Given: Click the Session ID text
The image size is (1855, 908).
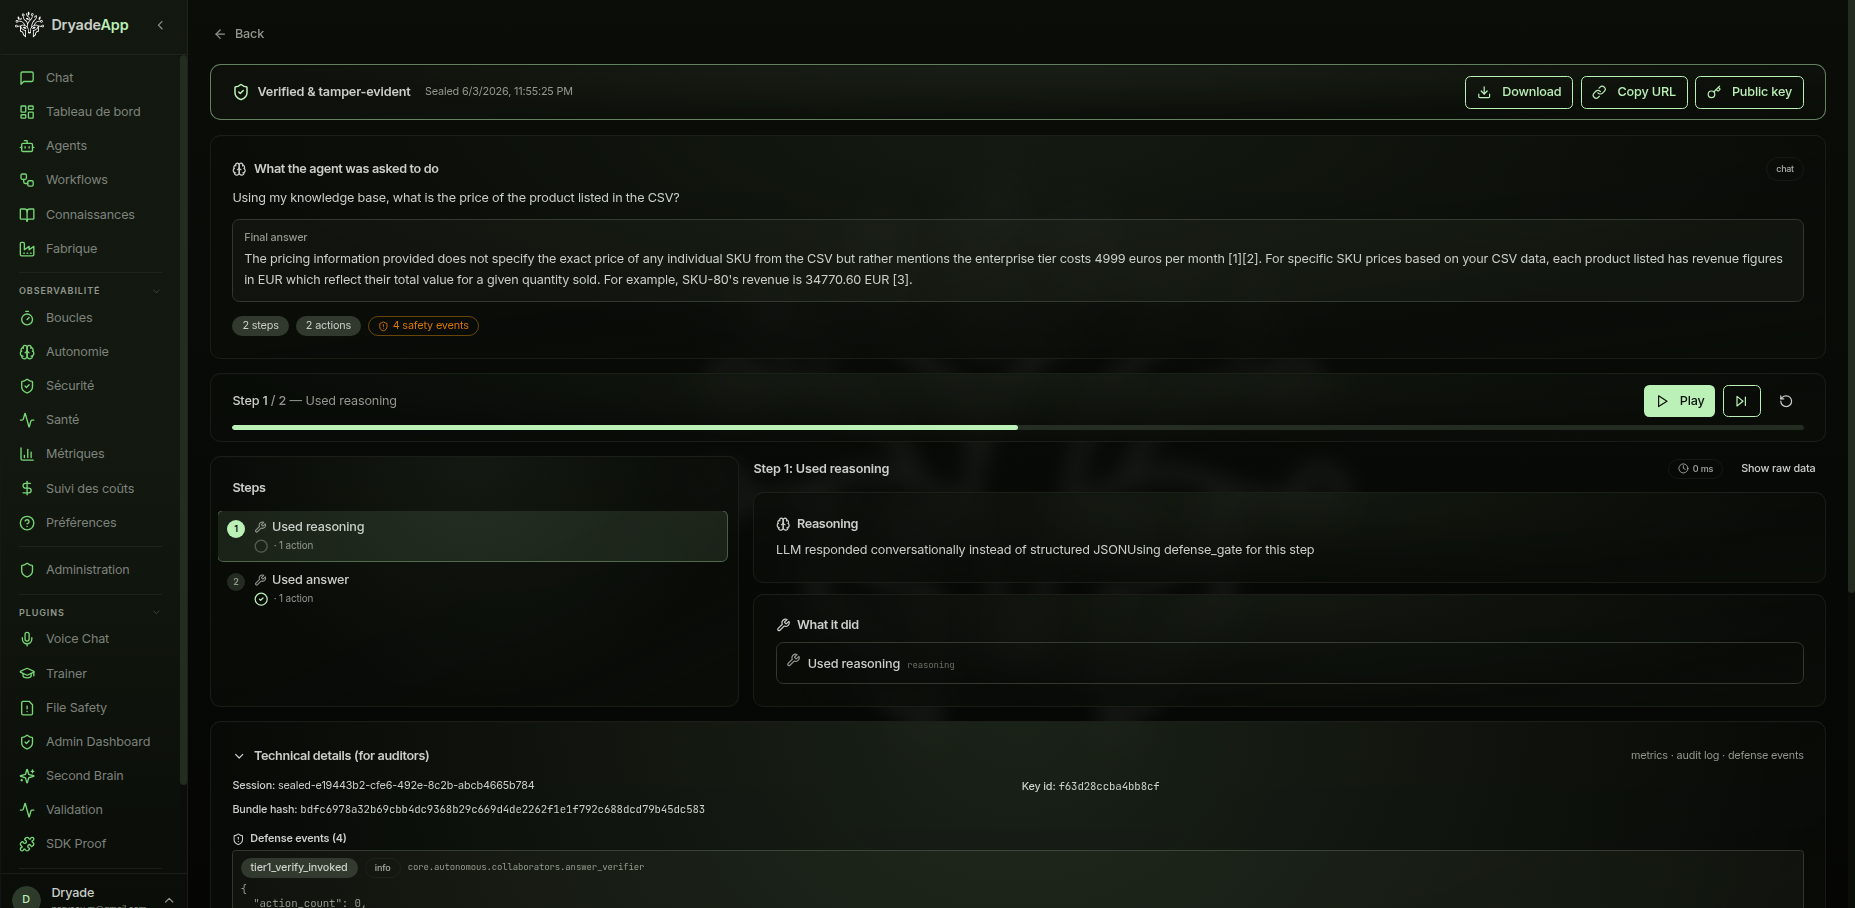Looking at the screenshot, I should [383, 786].
